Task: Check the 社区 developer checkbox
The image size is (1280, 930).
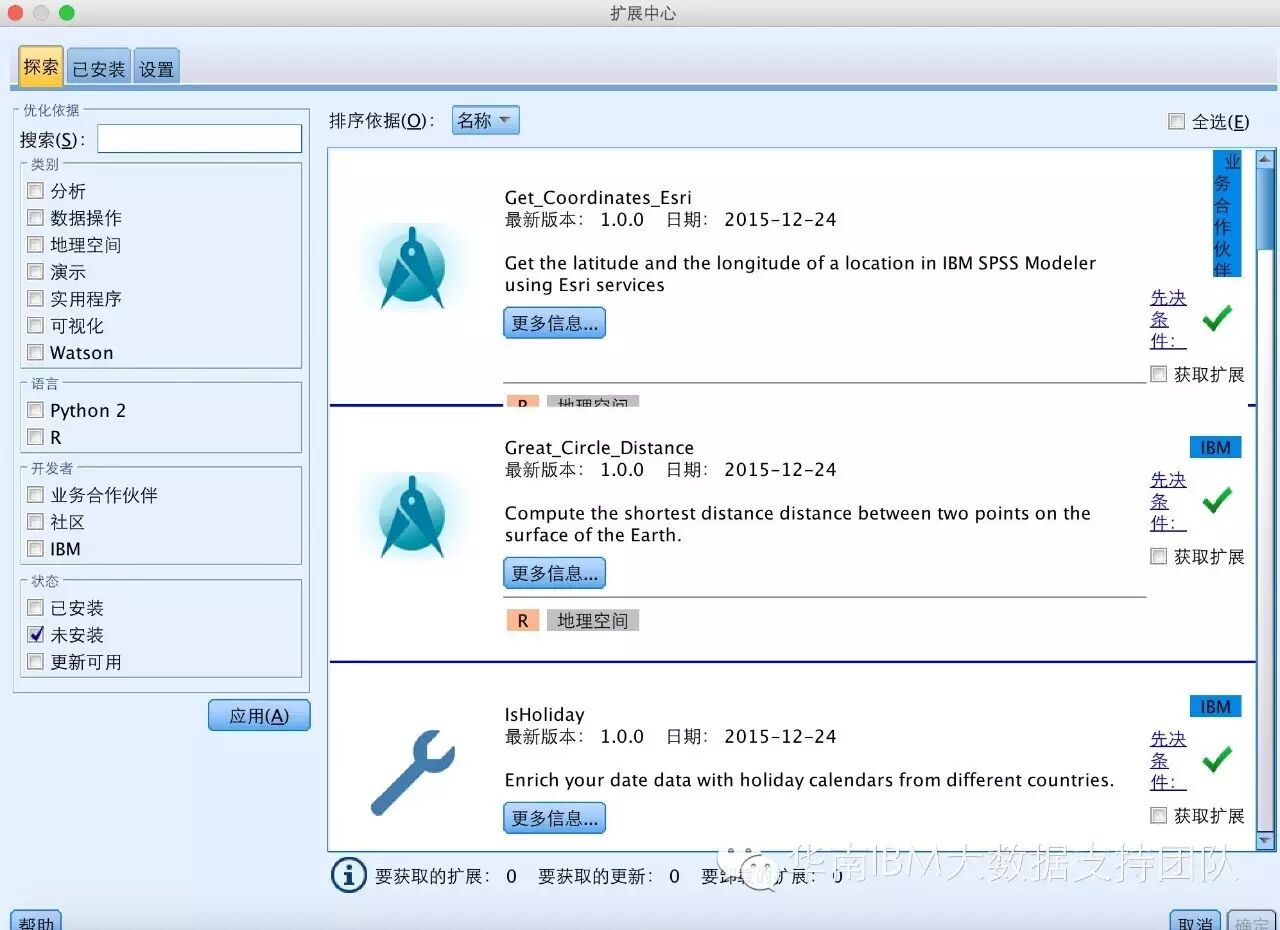Action: (x=36, y=521)
